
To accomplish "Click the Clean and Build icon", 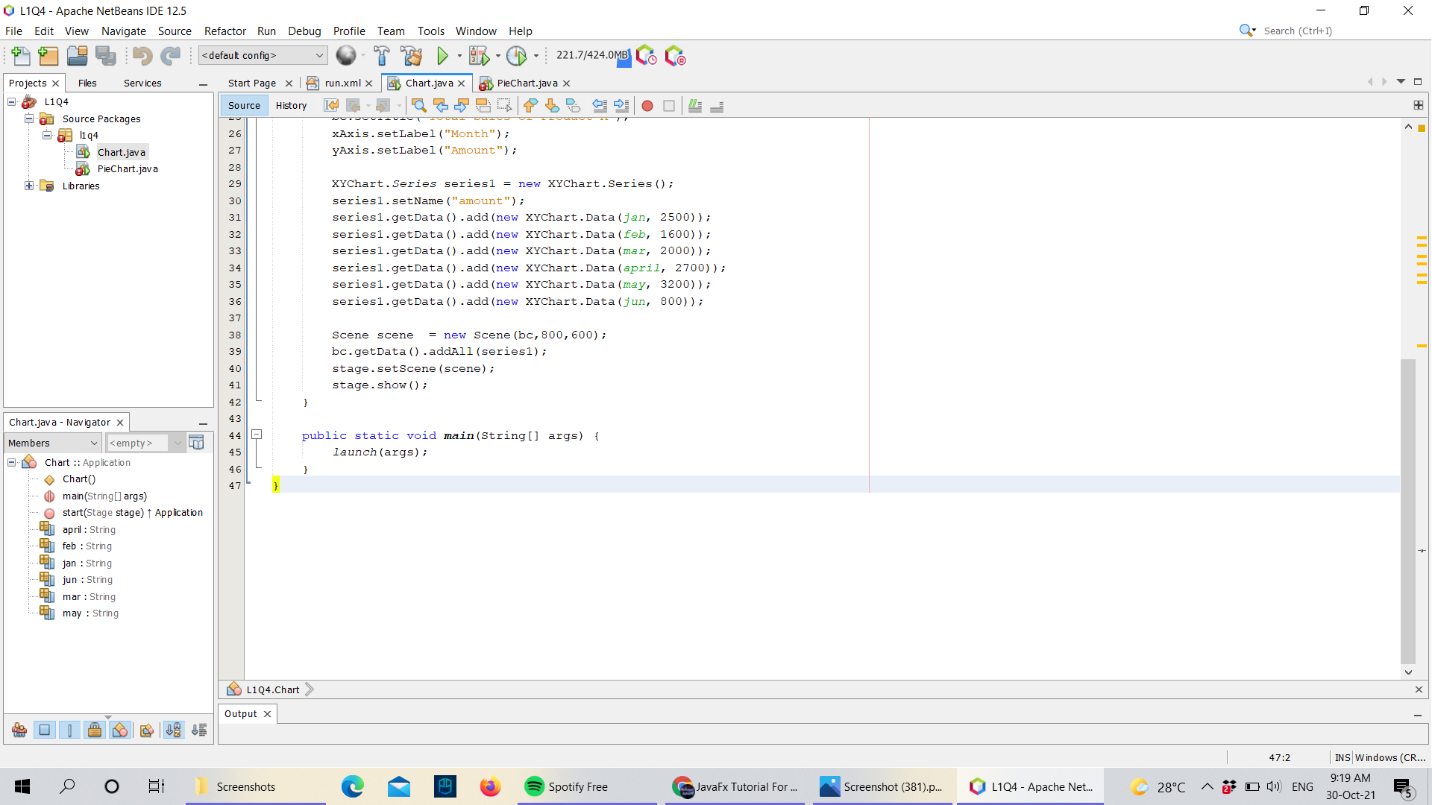I will 411,56.
